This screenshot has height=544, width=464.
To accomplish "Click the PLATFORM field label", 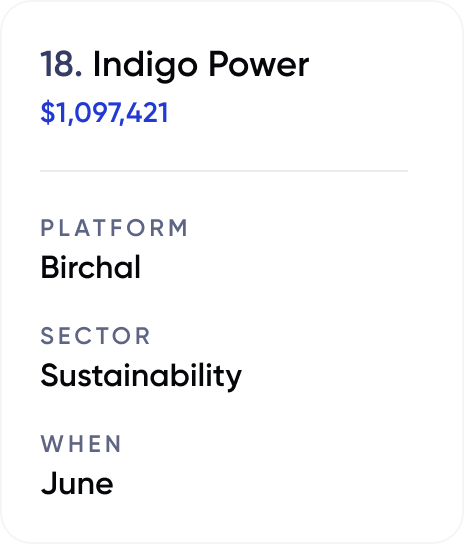I will 114,228.
